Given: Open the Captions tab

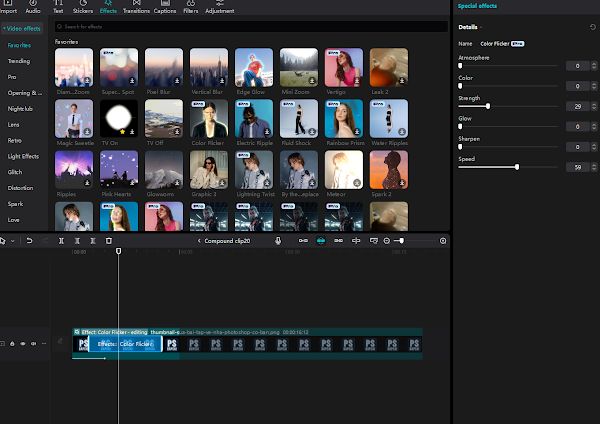Looking at the screenshot, I should click(165, 7).
